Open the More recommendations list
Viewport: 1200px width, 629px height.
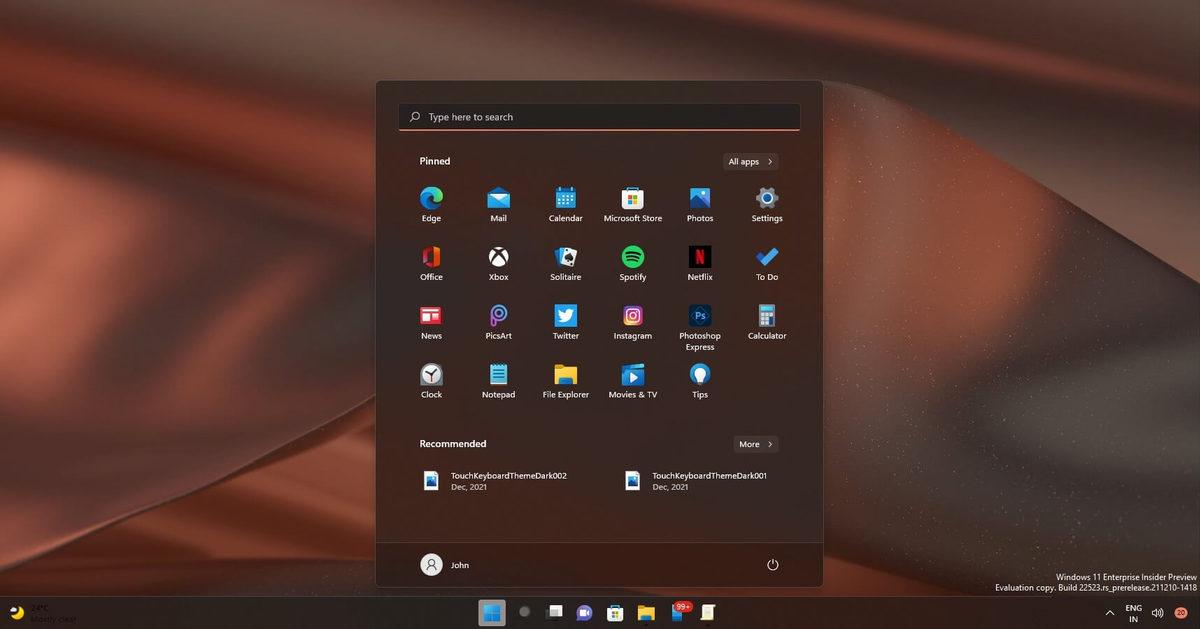[x=755, y=444]
